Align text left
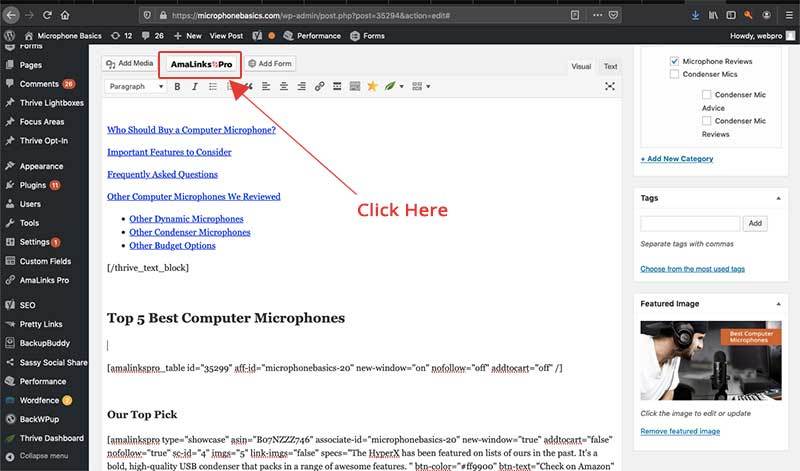 [x=266, y=86]
